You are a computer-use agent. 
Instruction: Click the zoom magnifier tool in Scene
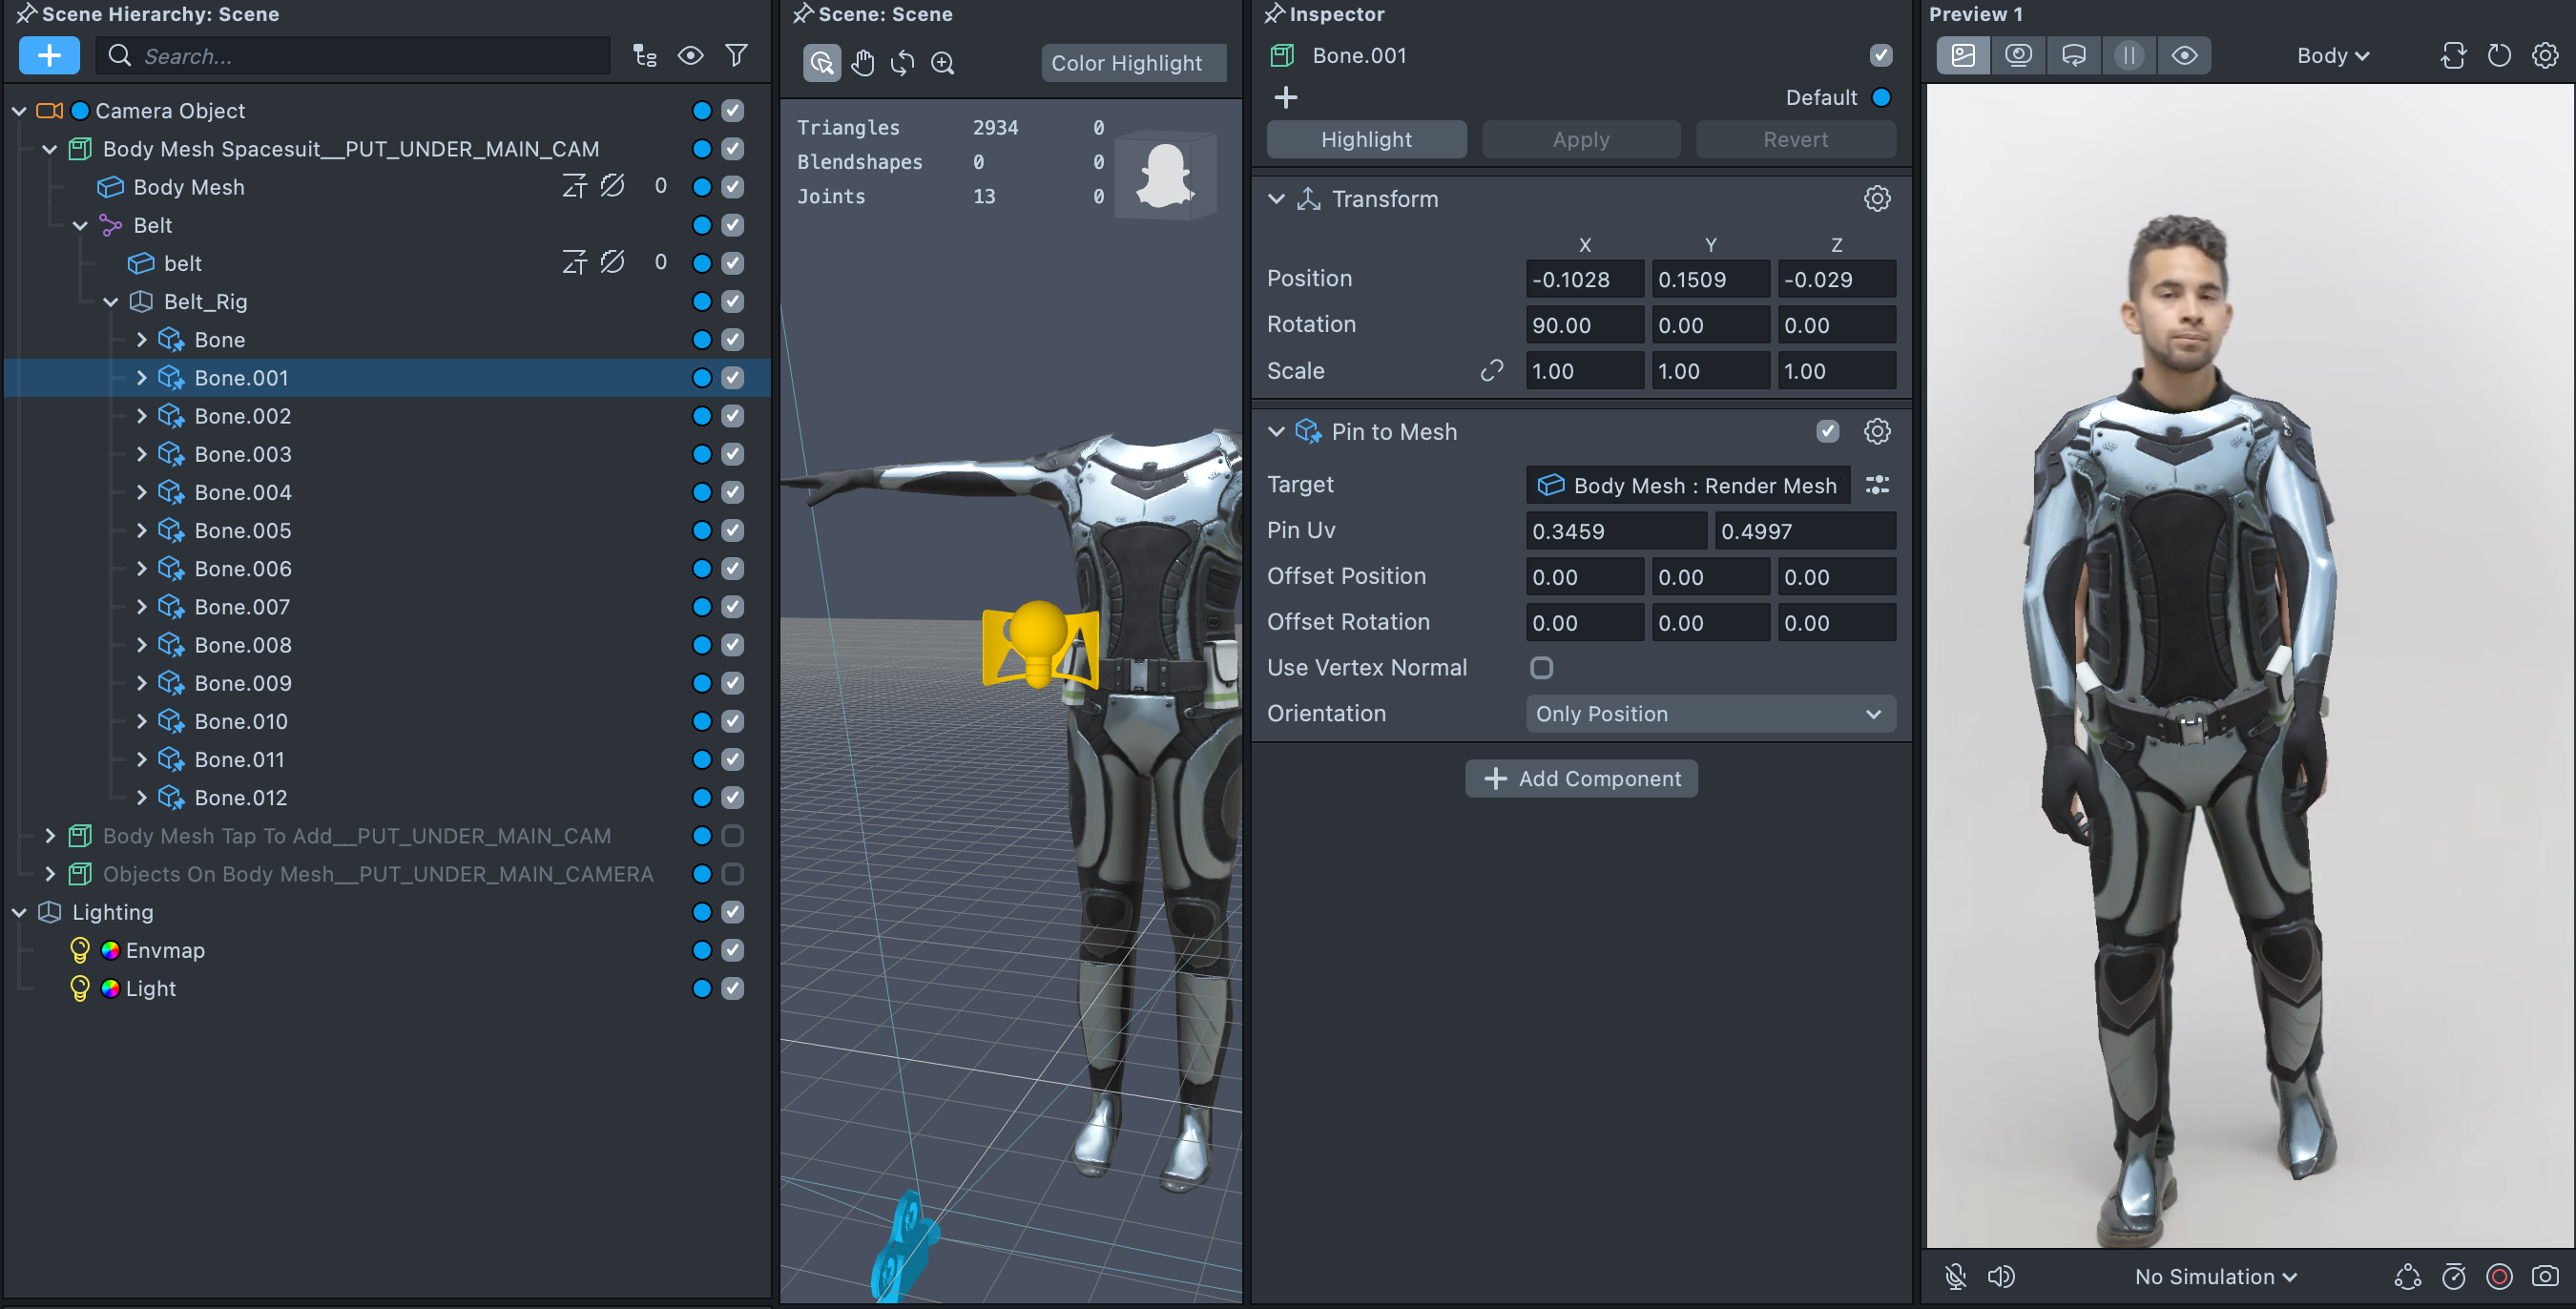tap(942, 63)
